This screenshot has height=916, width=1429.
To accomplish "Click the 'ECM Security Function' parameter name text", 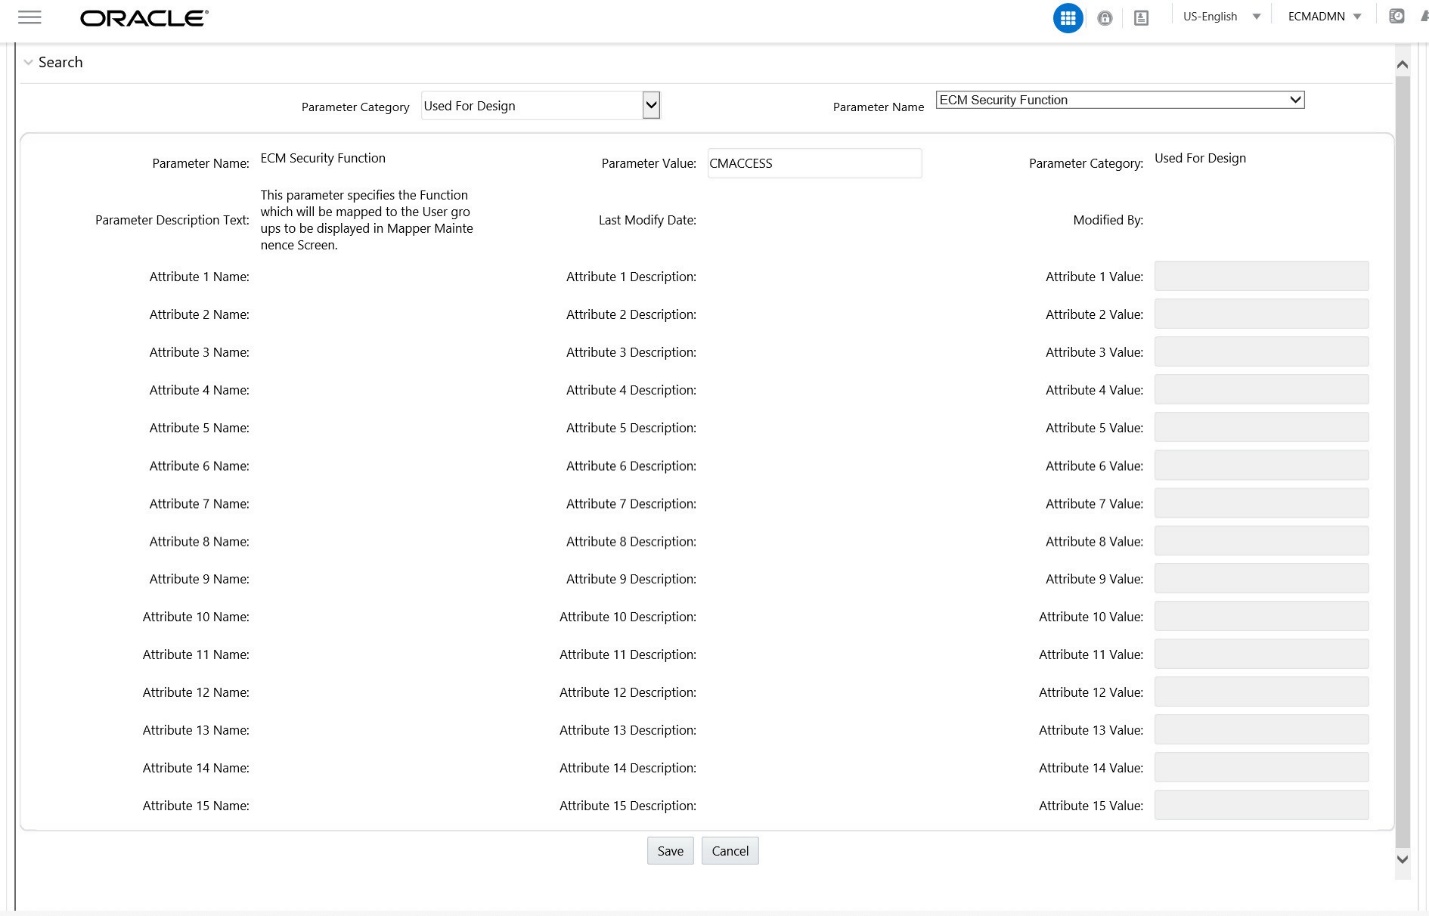I will pyautogui.click(x=323, y=158).
